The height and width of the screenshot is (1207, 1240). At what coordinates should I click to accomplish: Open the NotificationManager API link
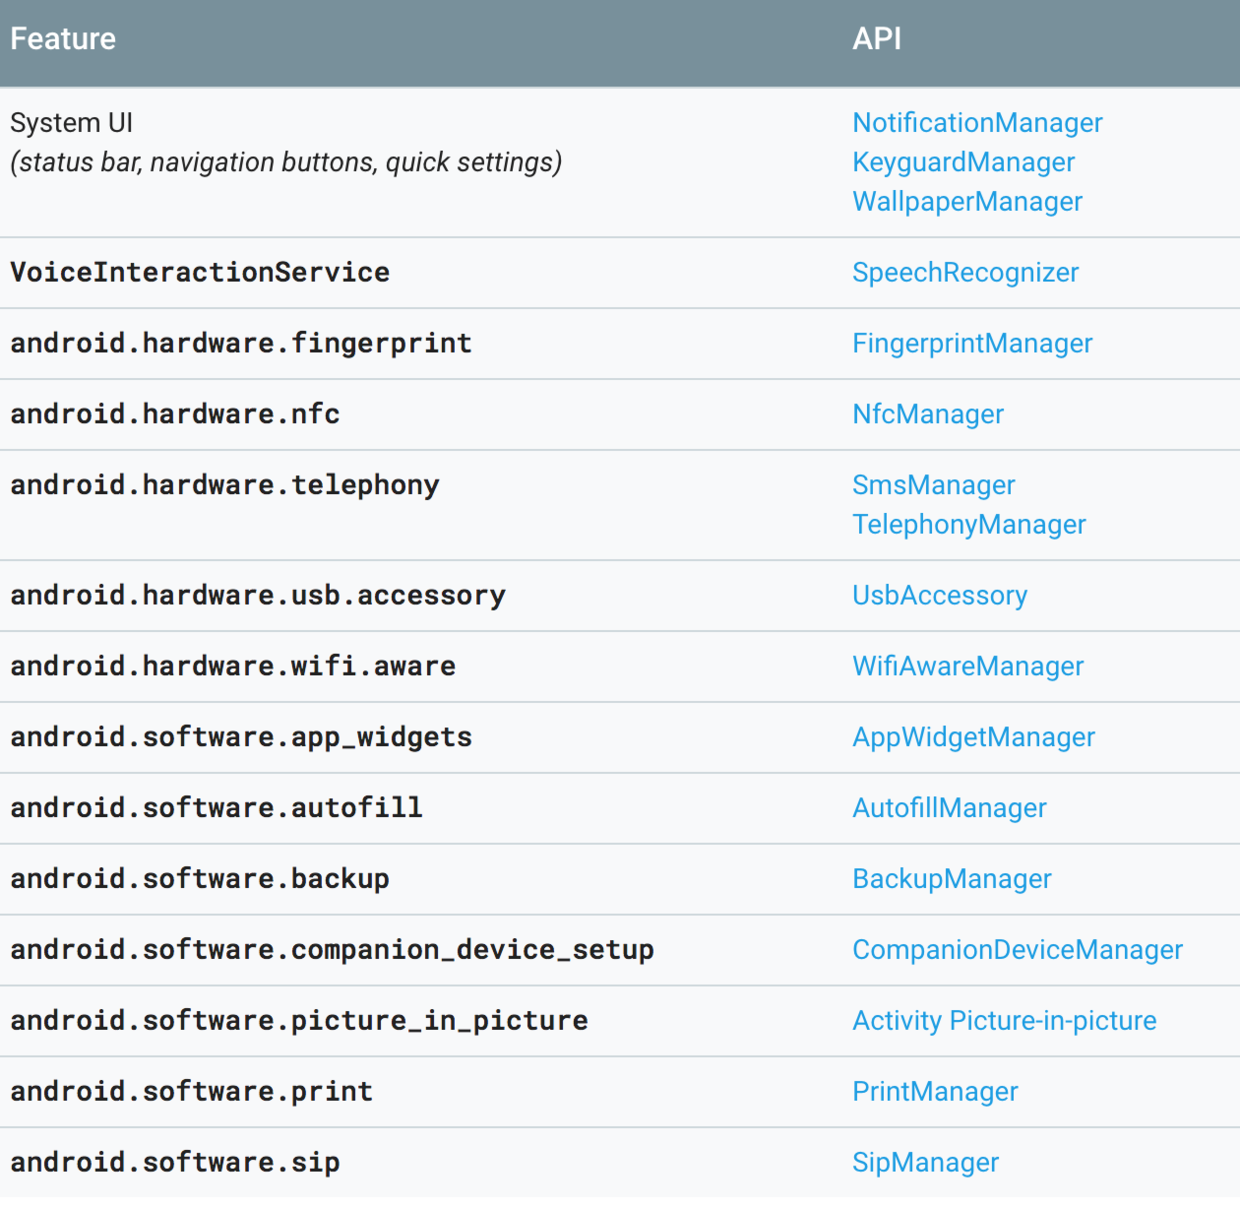(x=977, y=123)
